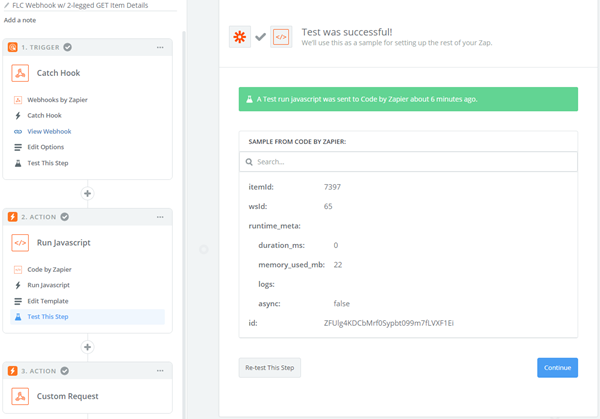Go to Test This Step under Run Javascript
The width and height of the screenshot is (600, 419).
48,317
